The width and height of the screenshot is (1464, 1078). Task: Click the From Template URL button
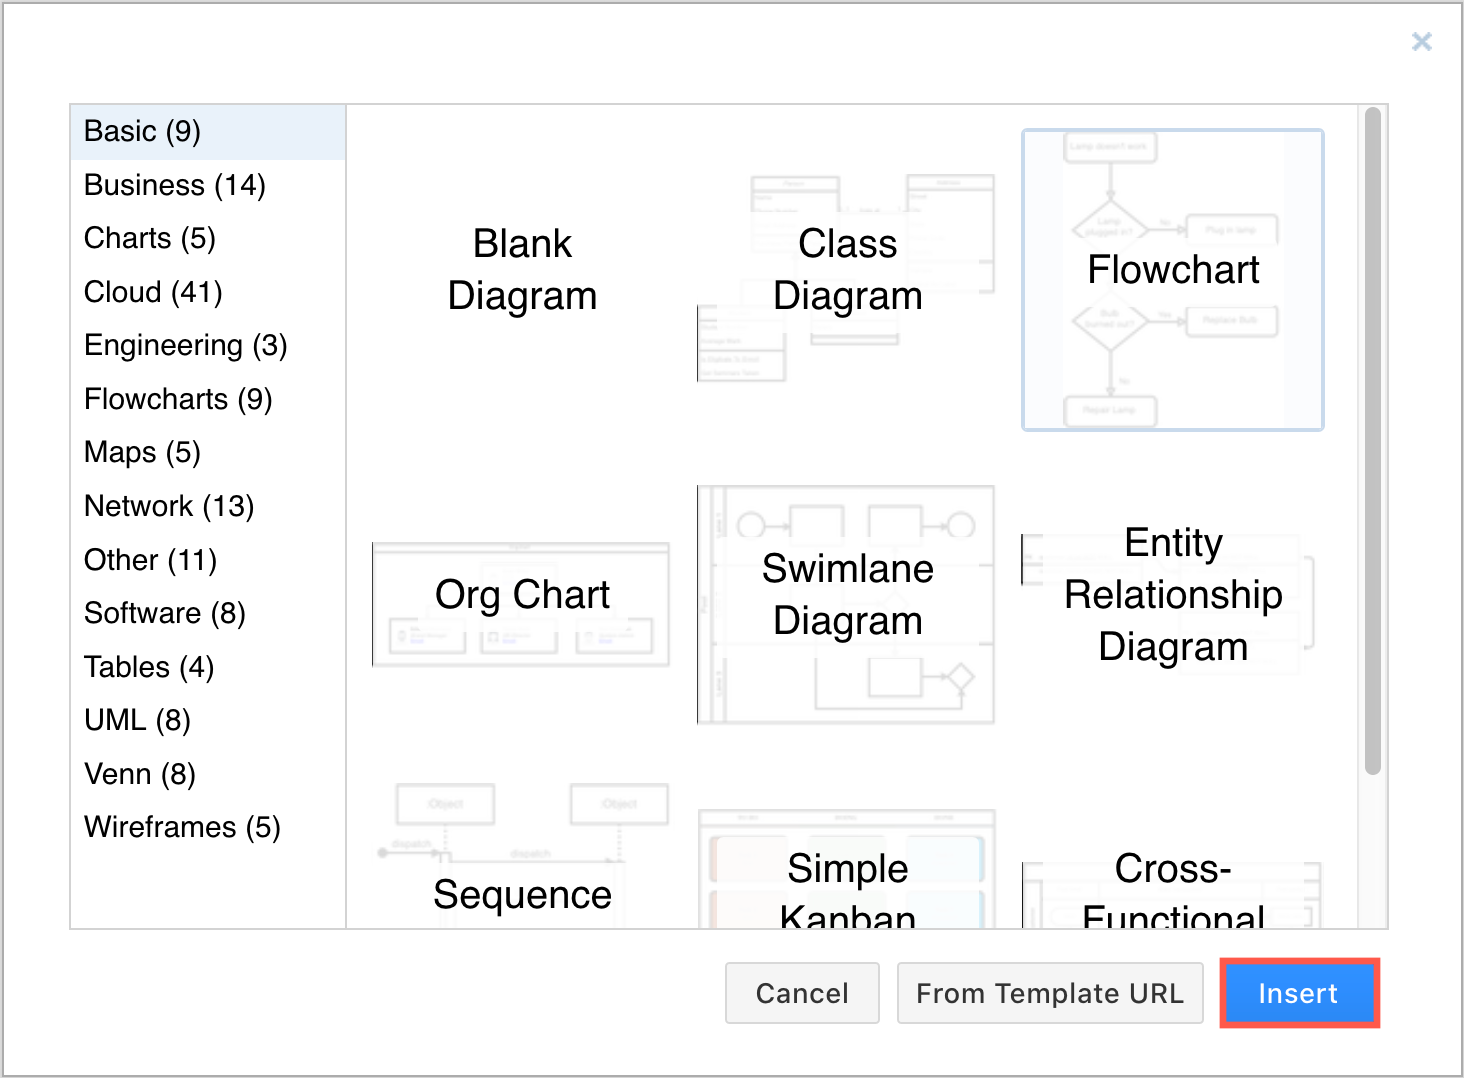1050,993
